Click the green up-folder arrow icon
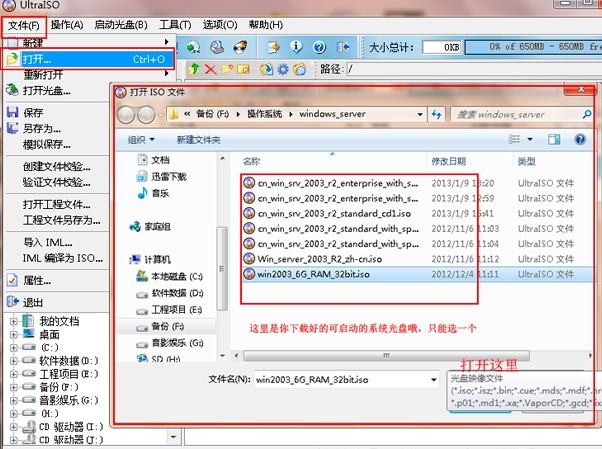 (x=193, y=68)
